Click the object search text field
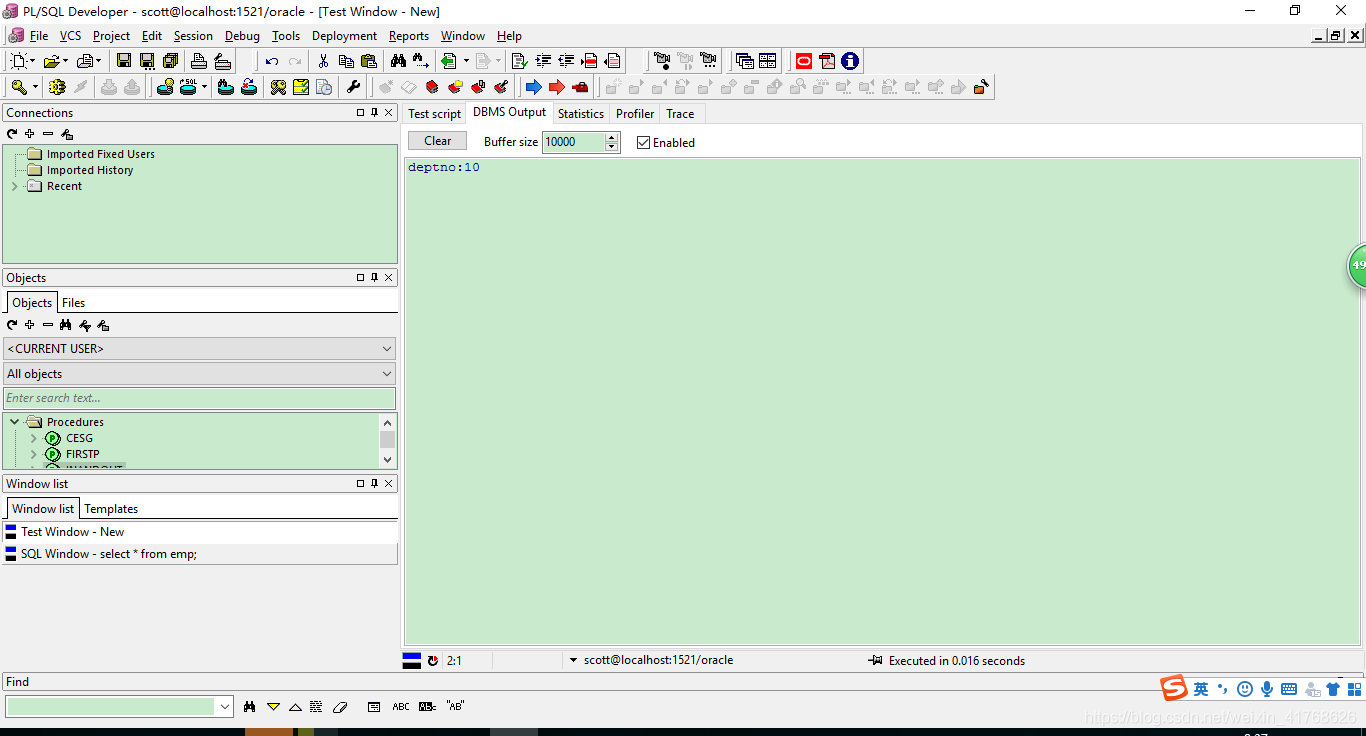Screen dimensions: 1366x736 coord(199,398)
